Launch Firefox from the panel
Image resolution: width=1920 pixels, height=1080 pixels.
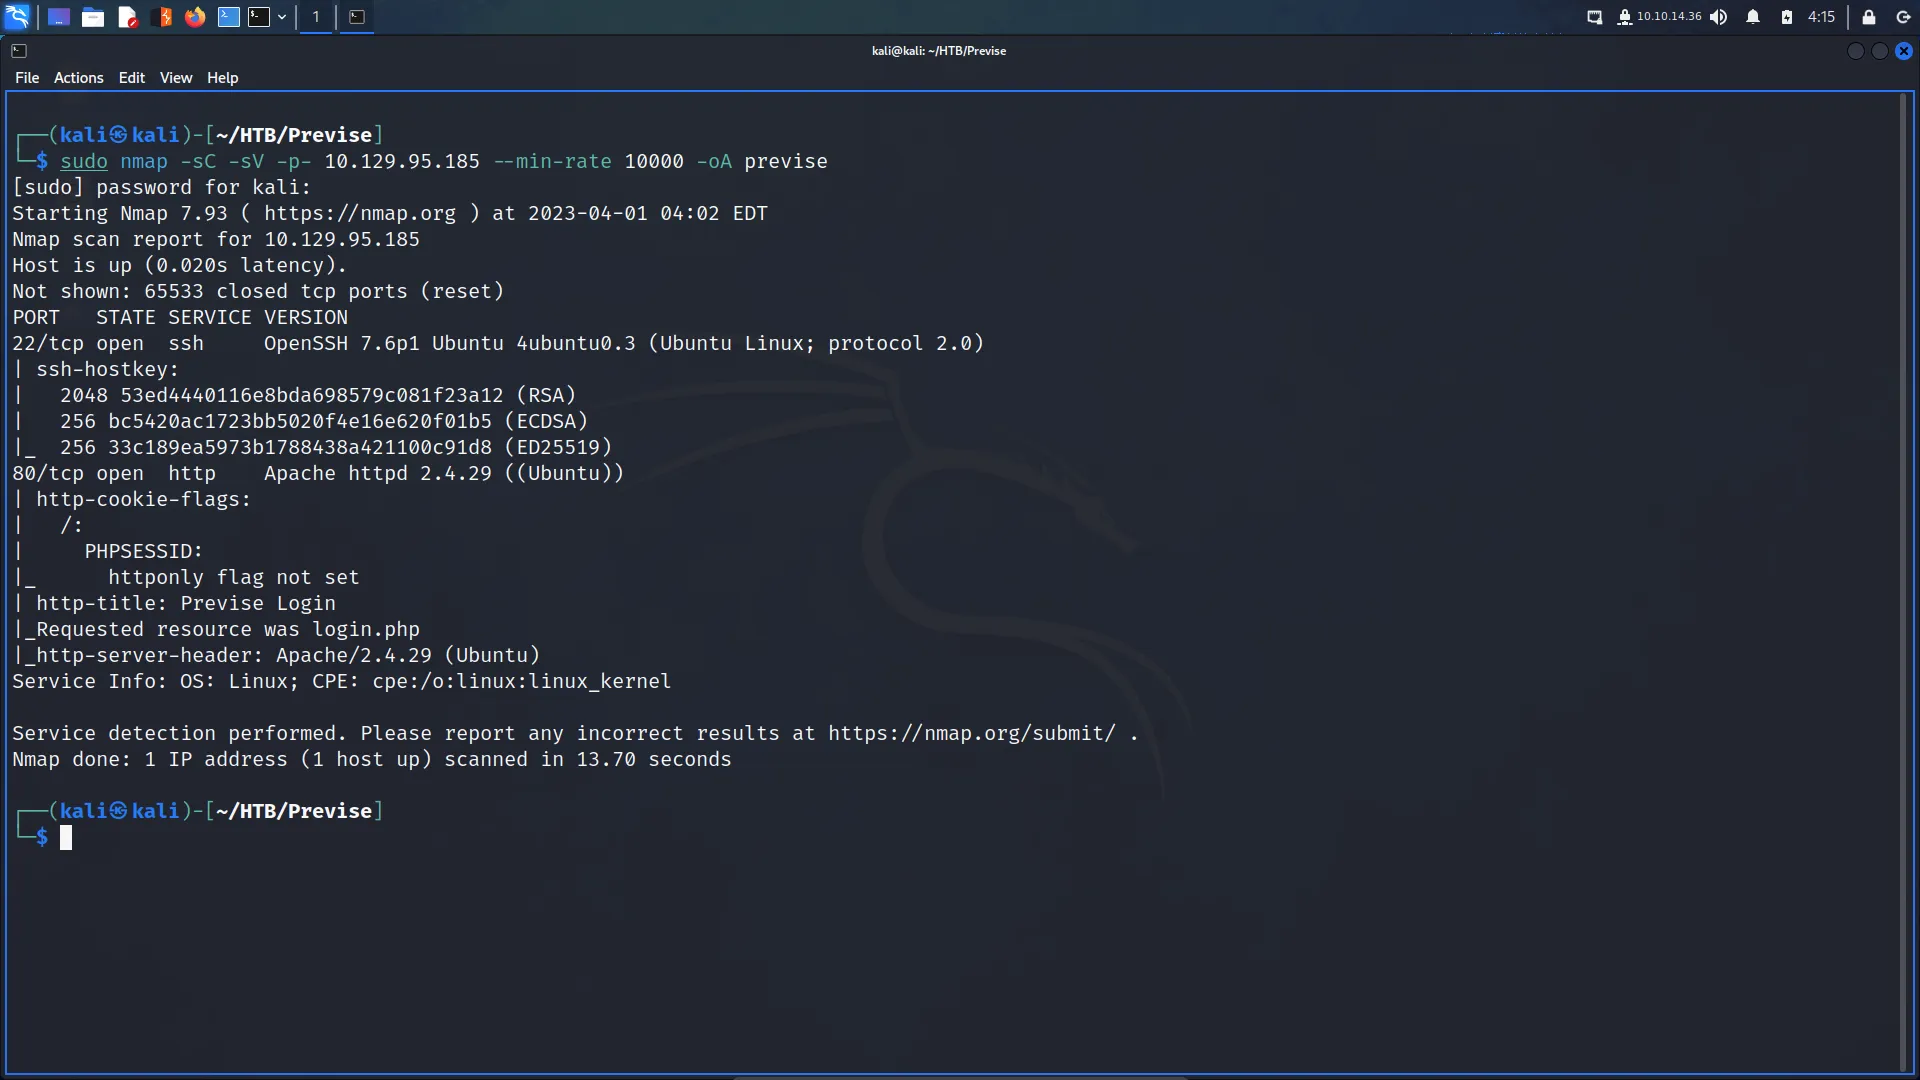pyautogui.click(x=195, y=17)
